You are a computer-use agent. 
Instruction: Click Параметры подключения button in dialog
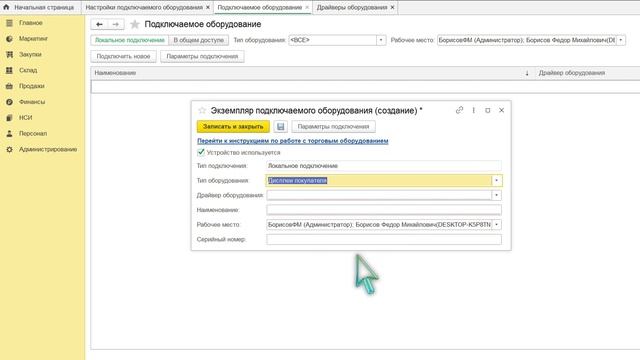click(x=333, y=127)
